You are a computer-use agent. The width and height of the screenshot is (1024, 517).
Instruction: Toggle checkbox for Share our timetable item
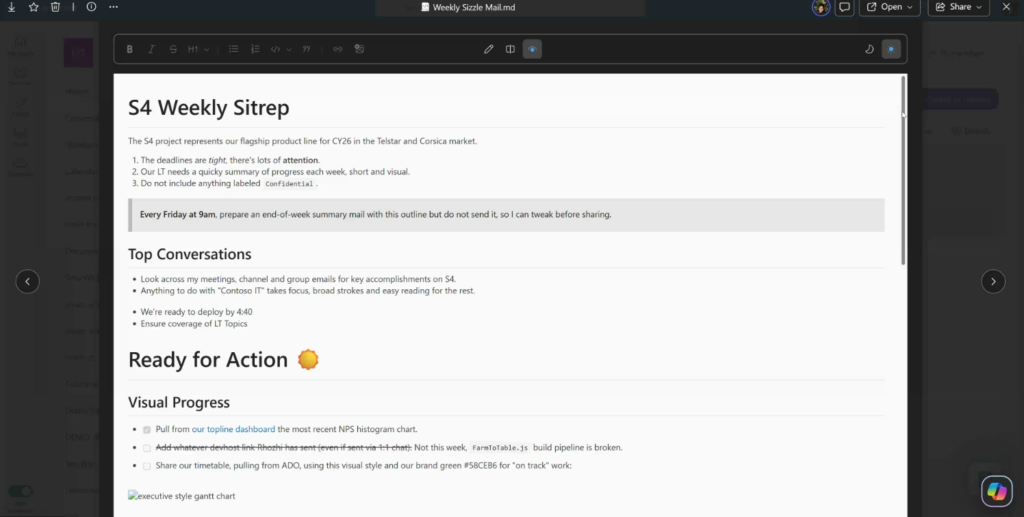click(x=147, y=466)
